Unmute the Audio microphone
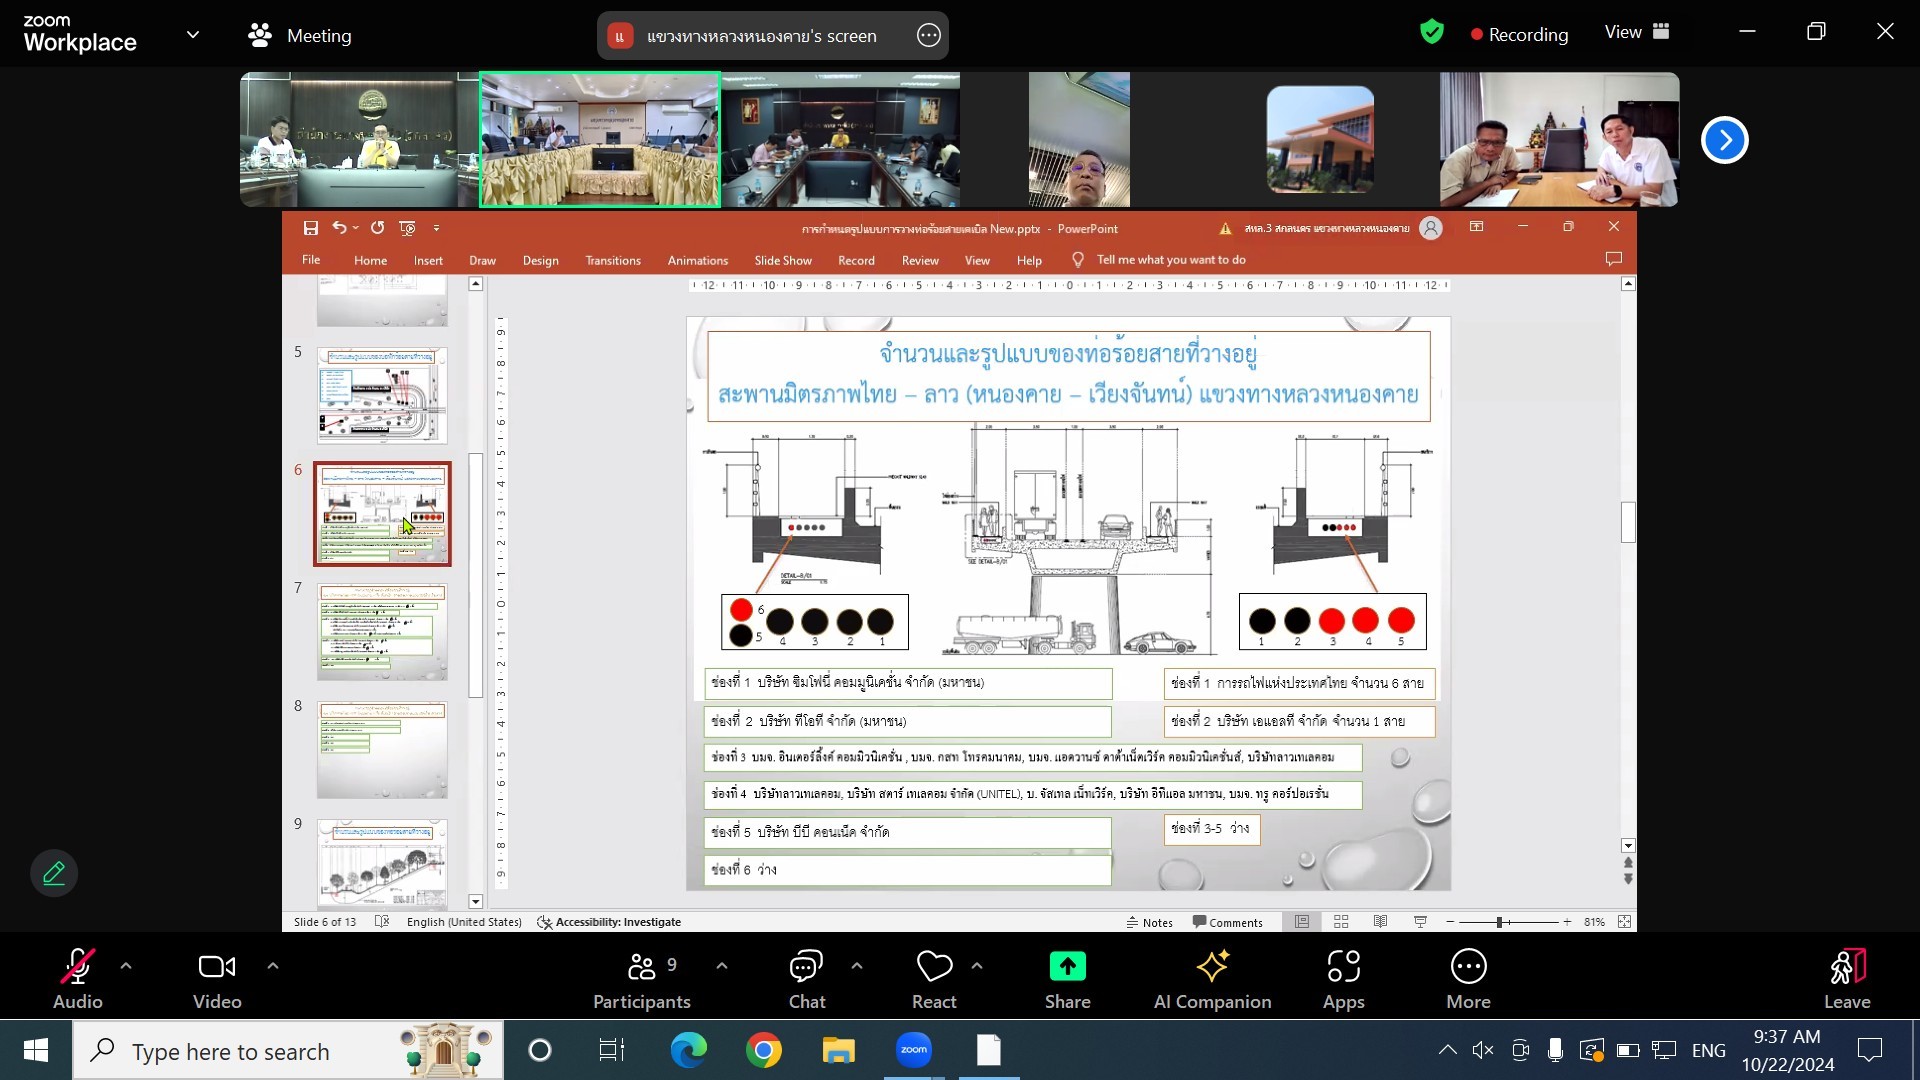This screenshot has width=1920, height=1080. coord(77,978)
